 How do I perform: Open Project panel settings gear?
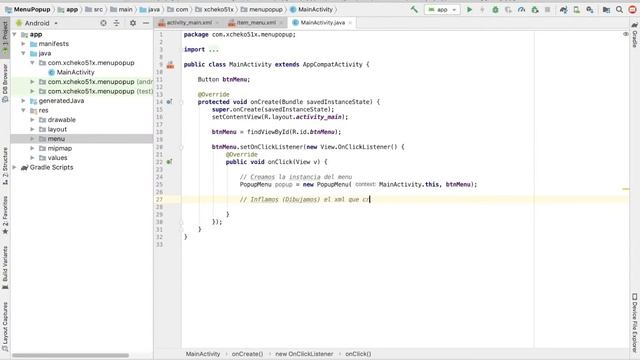click(133, 23)
